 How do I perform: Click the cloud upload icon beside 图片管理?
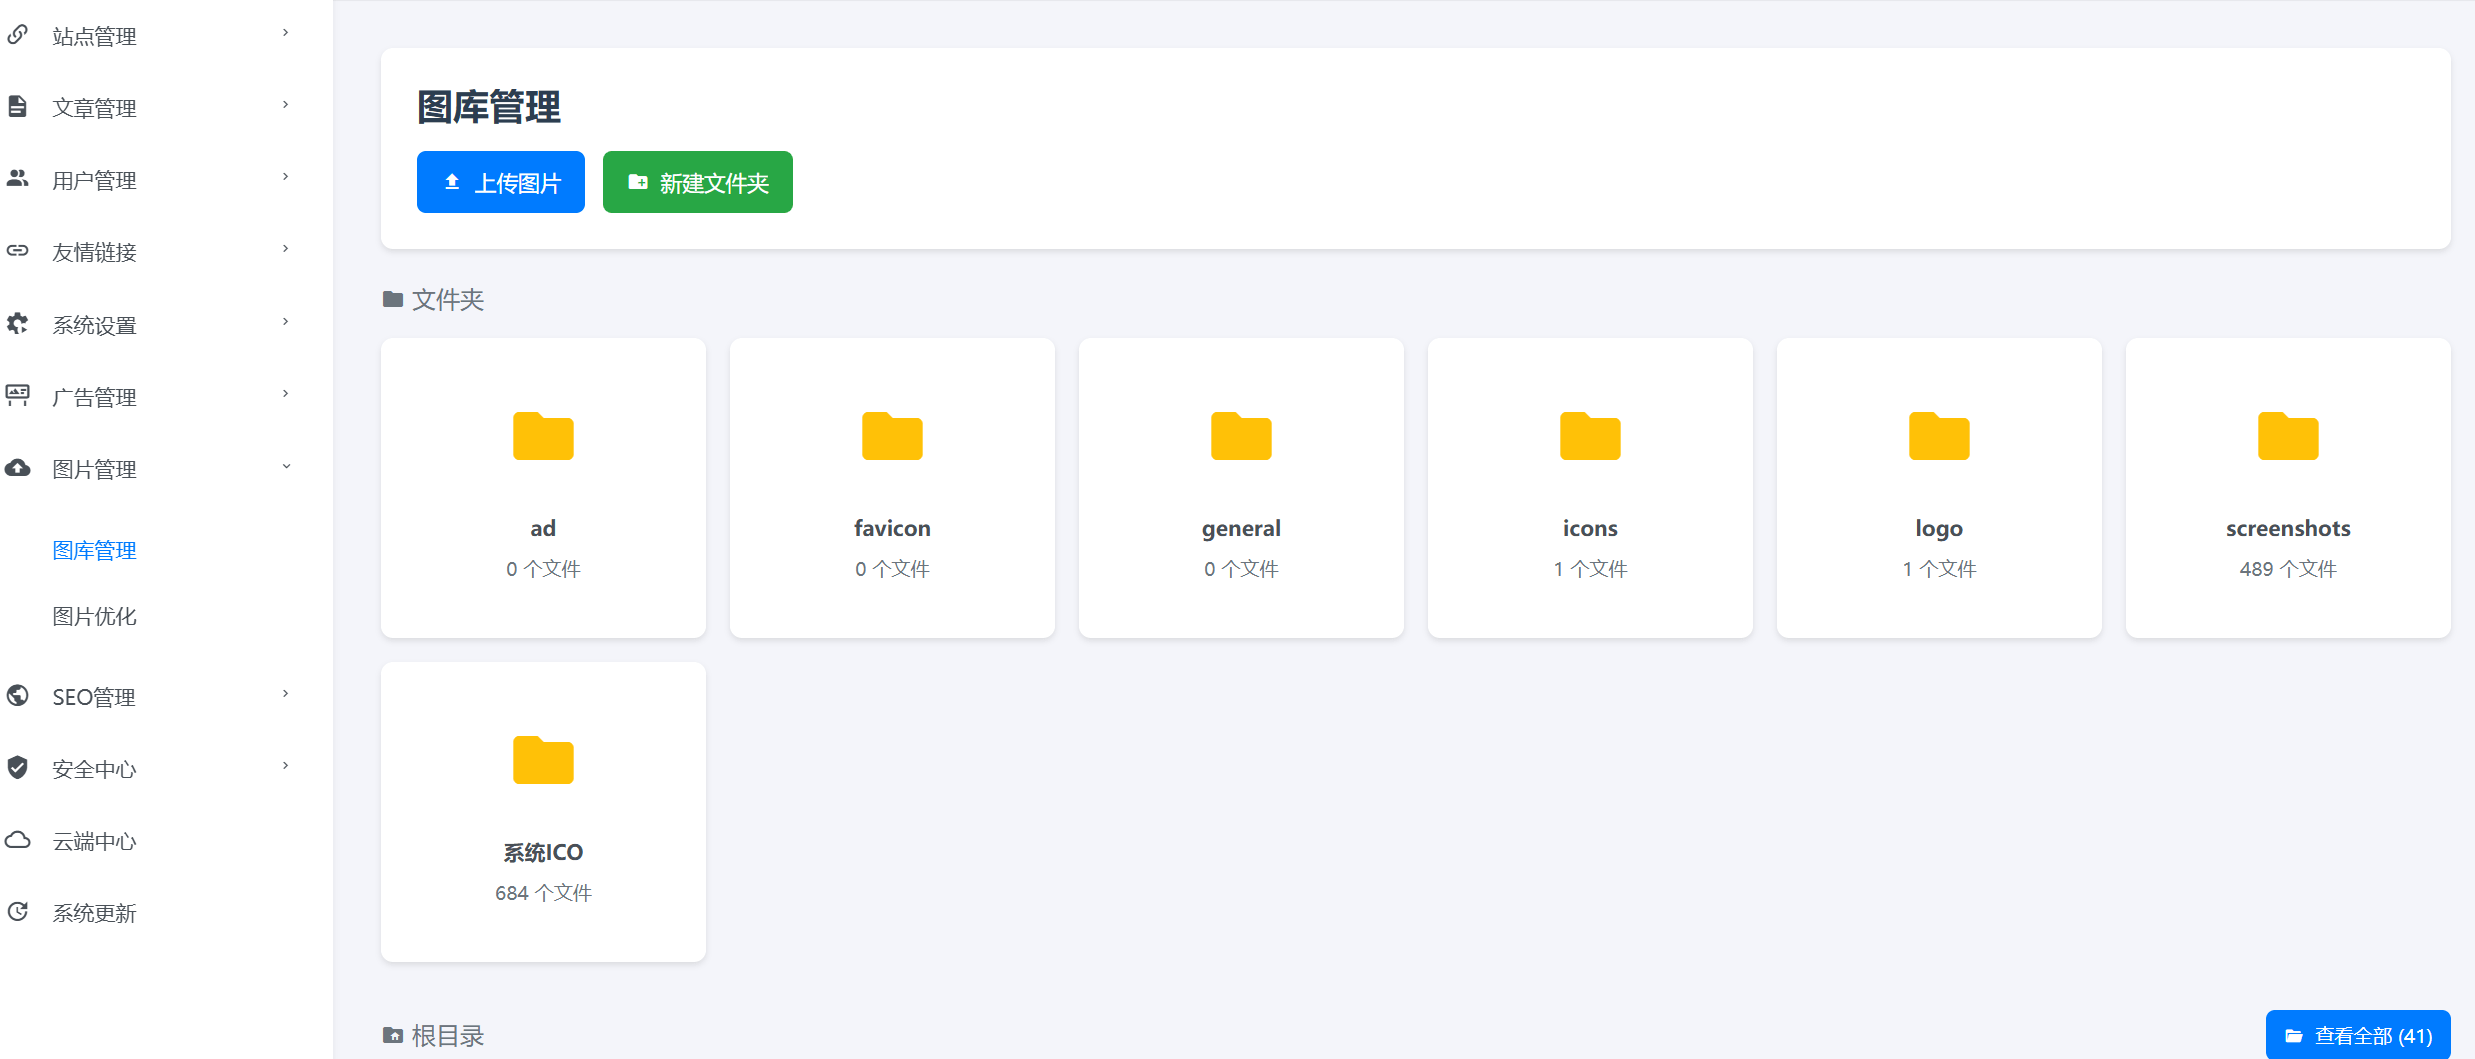pos(17,467)
